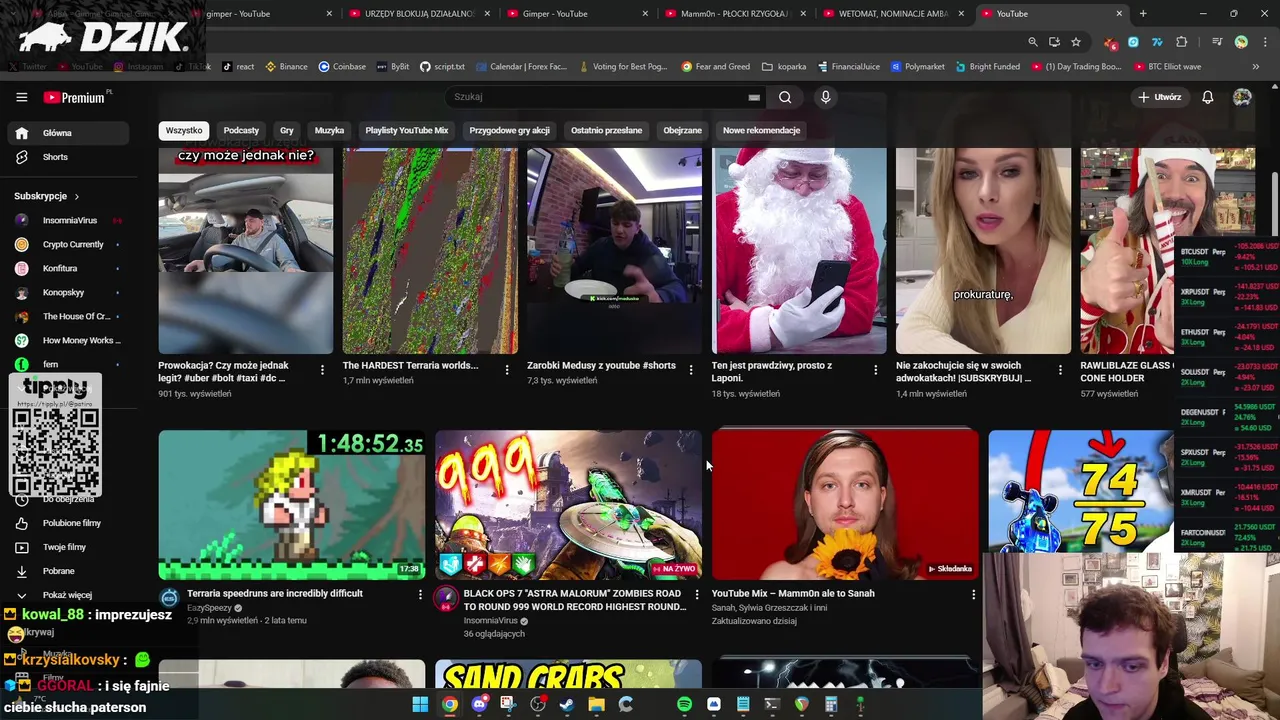Screen dimensions: 1280x720
Task: Open Shorts from the sidebar
Action: click(68, 157)
